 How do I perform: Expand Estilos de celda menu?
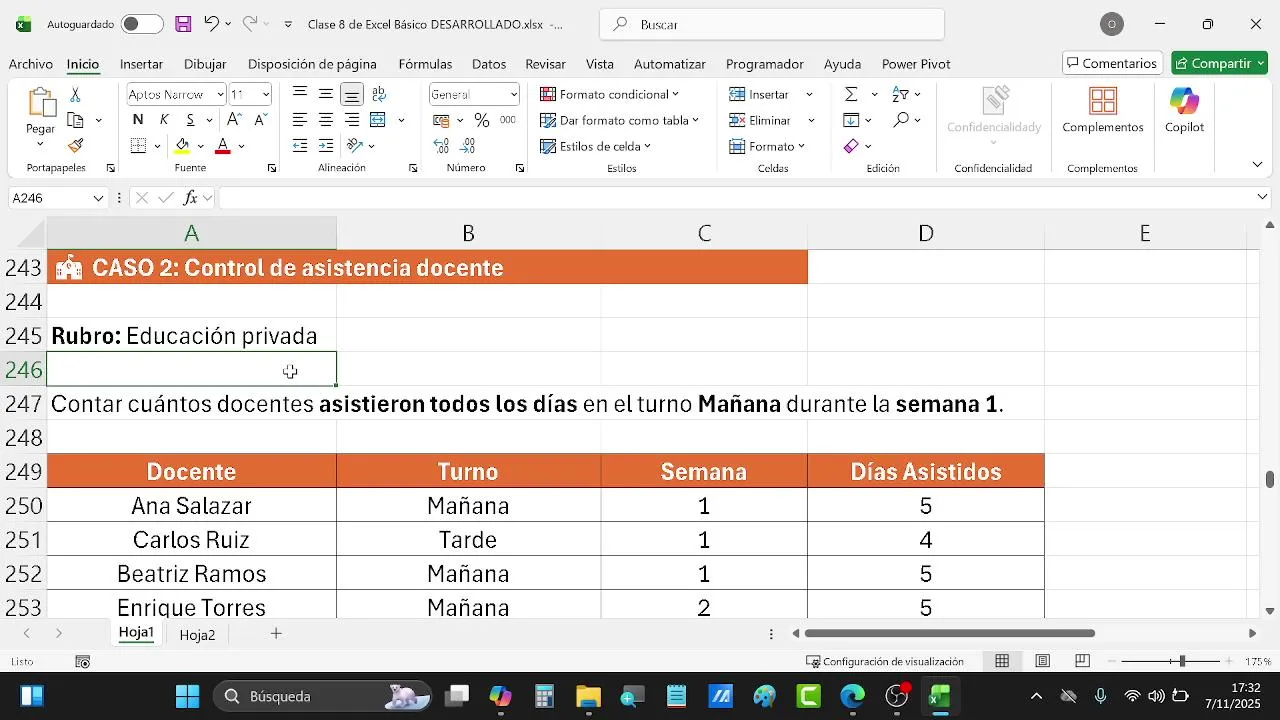pos(595,146)
